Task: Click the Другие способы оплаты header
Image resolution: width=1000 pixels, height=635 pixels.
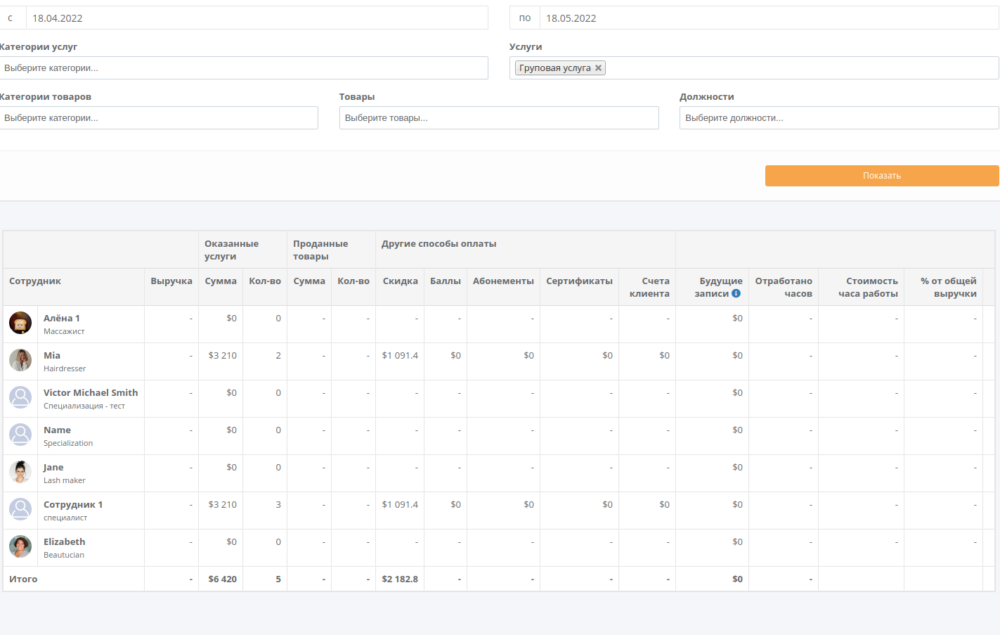Action: pyautogui.click(x=439, y=244)
